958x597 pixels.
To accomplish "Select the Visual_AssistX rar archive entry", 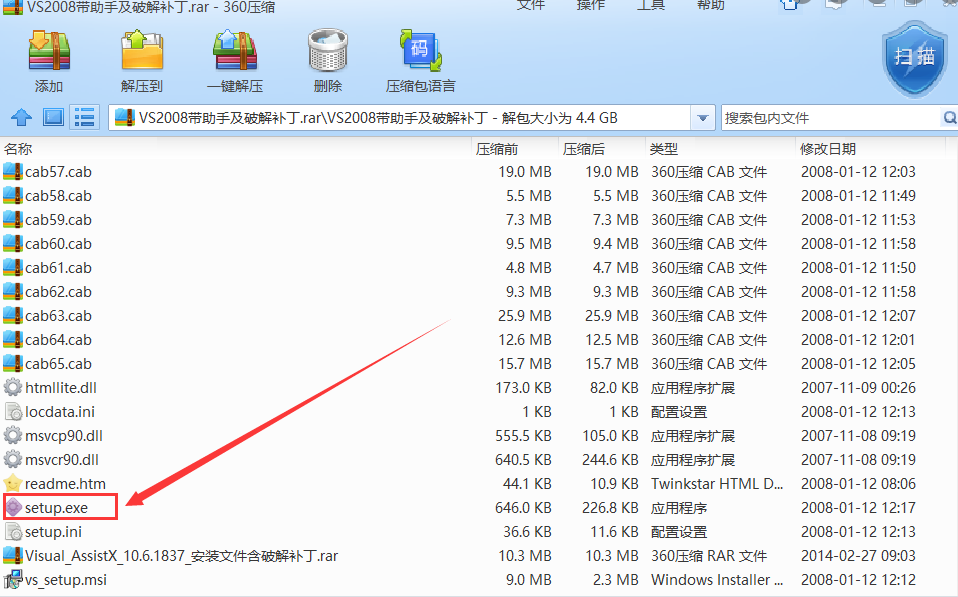I will point(181,556).
